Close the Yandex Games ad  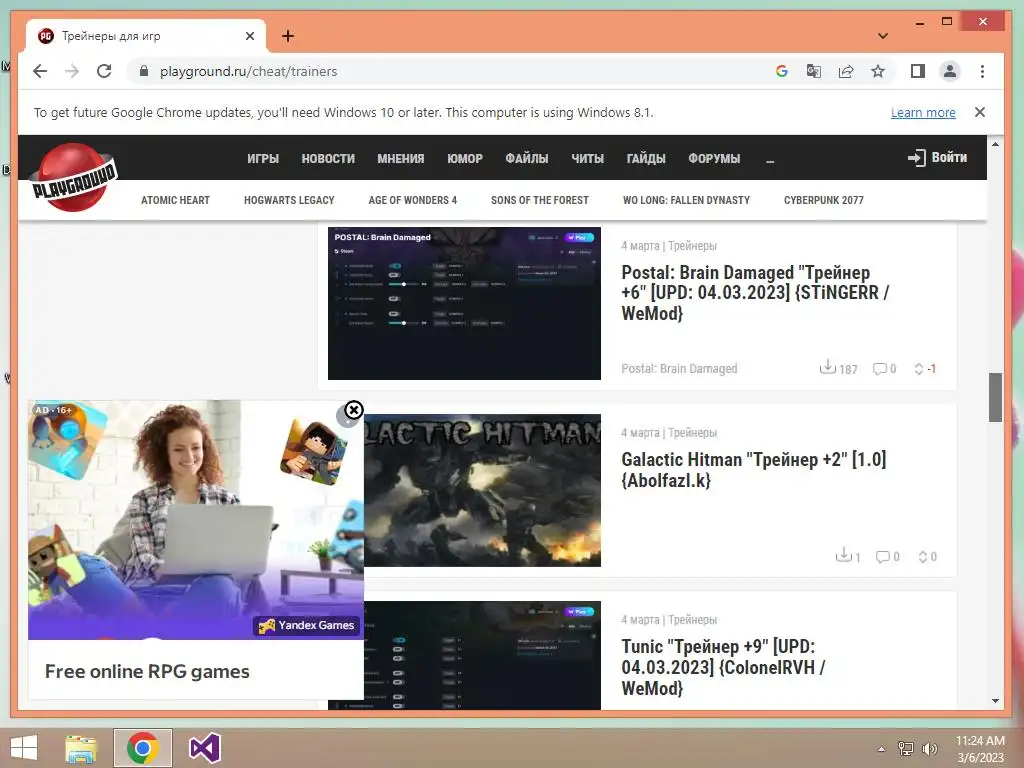(x=353, y=410)
